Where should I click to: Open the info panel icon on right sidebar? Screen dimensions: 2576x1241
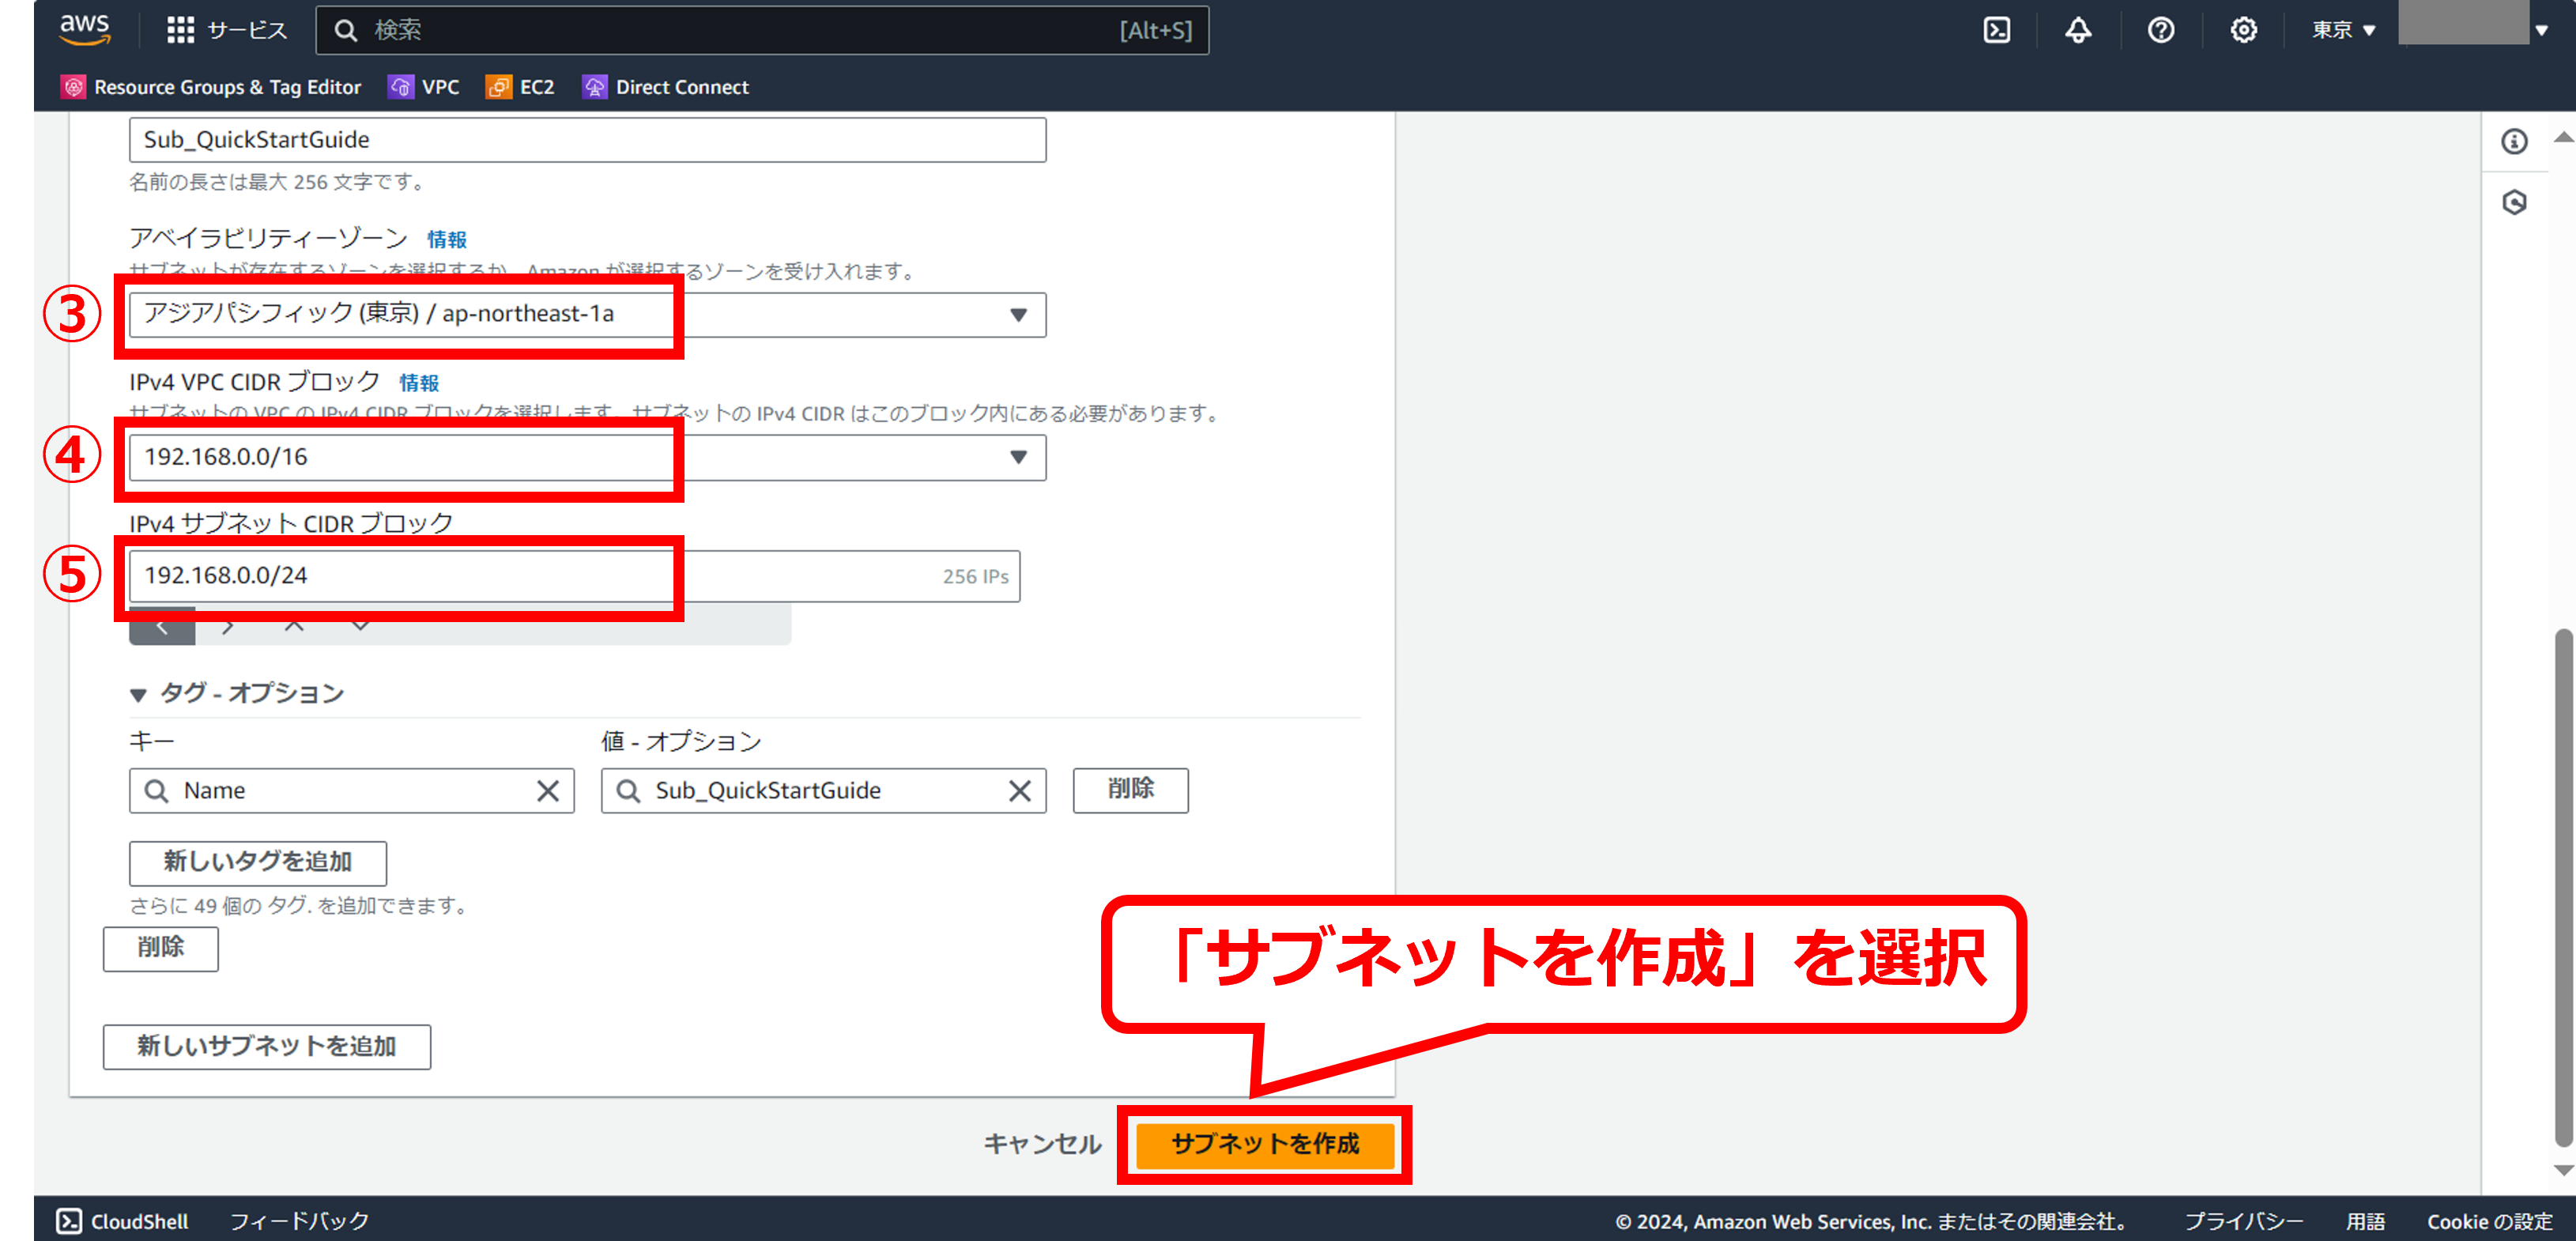2514,141
